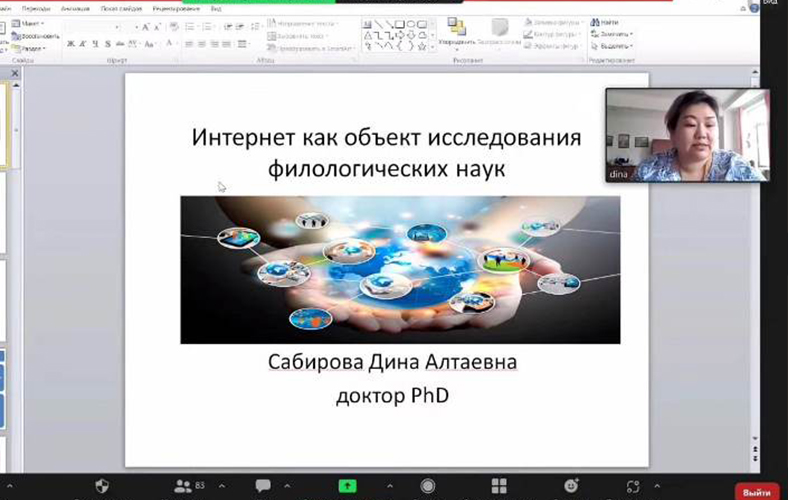Screen dimensions: 788x500
Task: Open the Zoom chat icon
Action: (263, 486)
